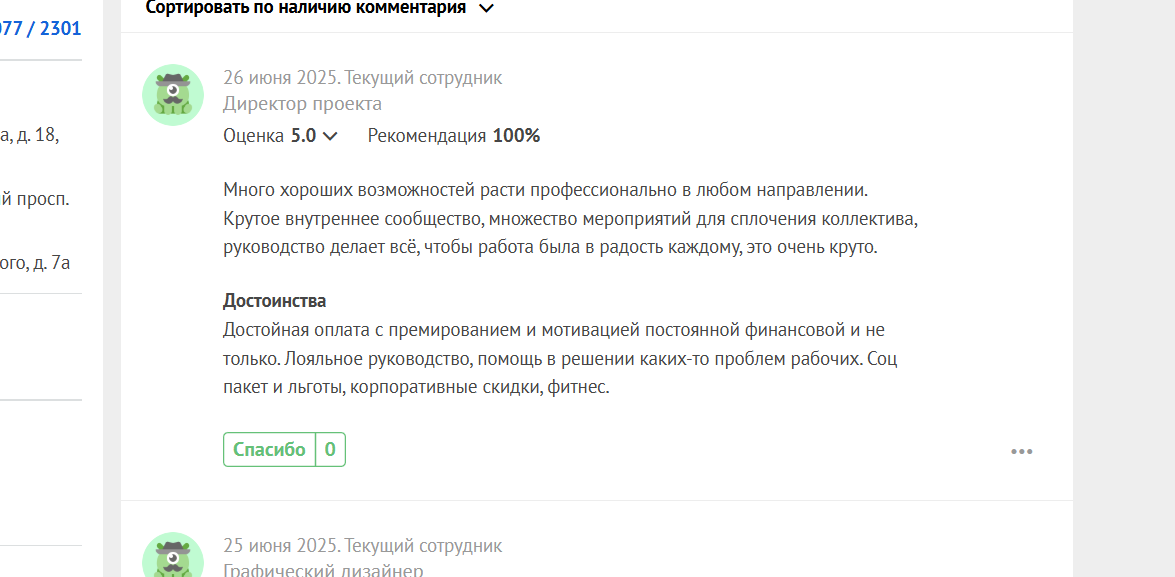Open the three-dot menu on the director's review
The image size is (1175, 577).
point(1021,451)
